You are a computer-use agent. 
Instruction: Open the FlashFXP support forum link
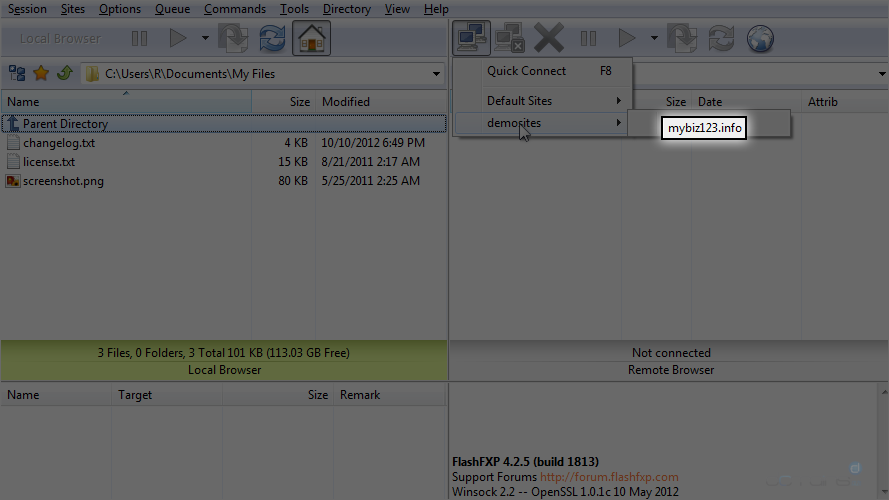(x=609, y=477)
